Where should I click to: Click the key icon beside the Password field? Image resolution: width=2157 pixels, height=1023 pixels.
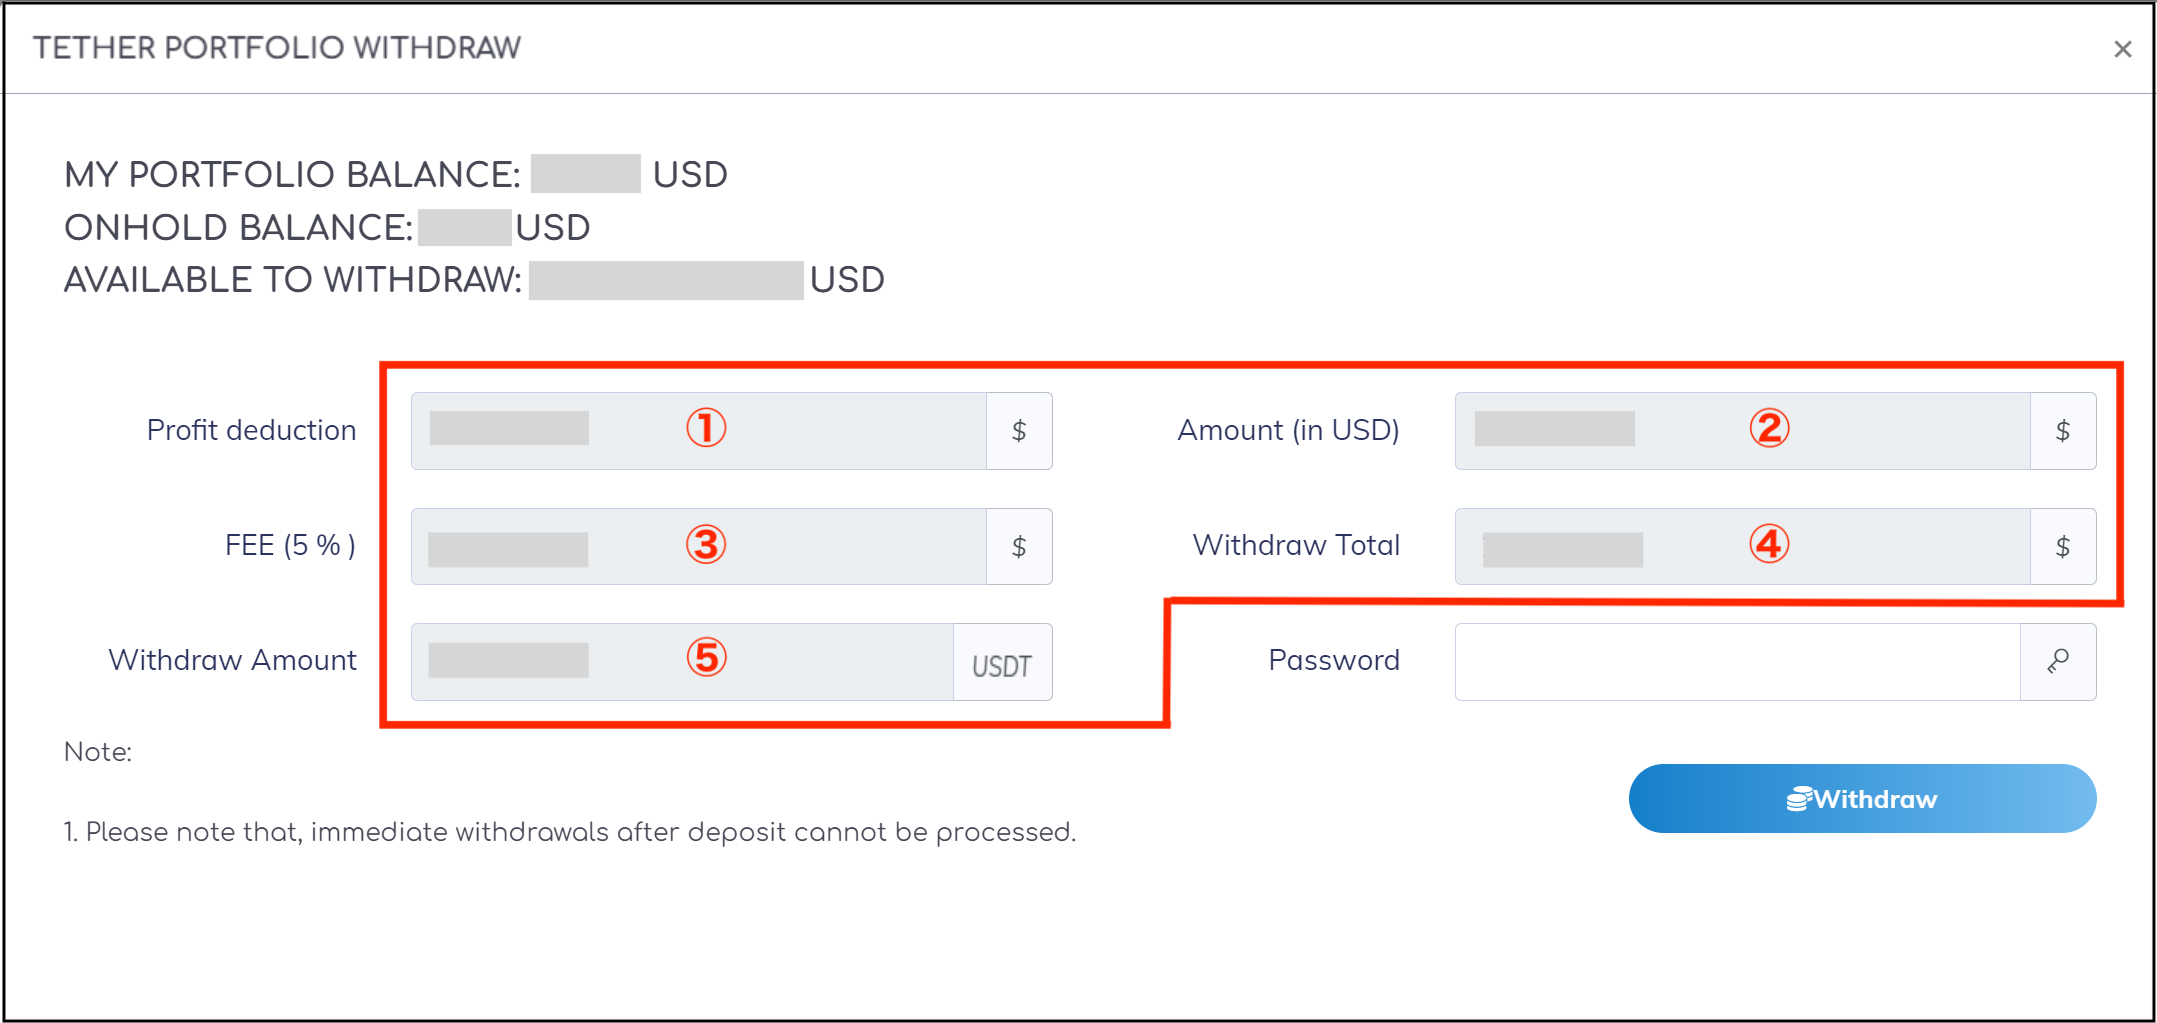pyautogui.click(x=2058, y=662)
